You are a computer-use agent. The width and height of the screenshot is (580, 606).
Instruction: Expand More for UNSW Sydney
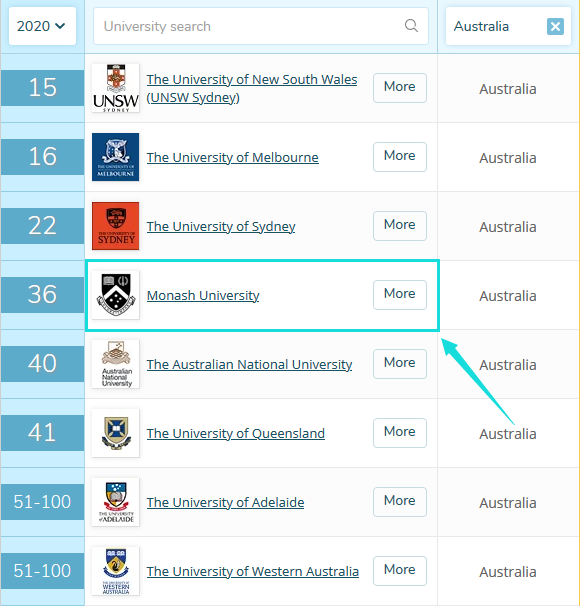pyautogui.click(x=400, y=88)
